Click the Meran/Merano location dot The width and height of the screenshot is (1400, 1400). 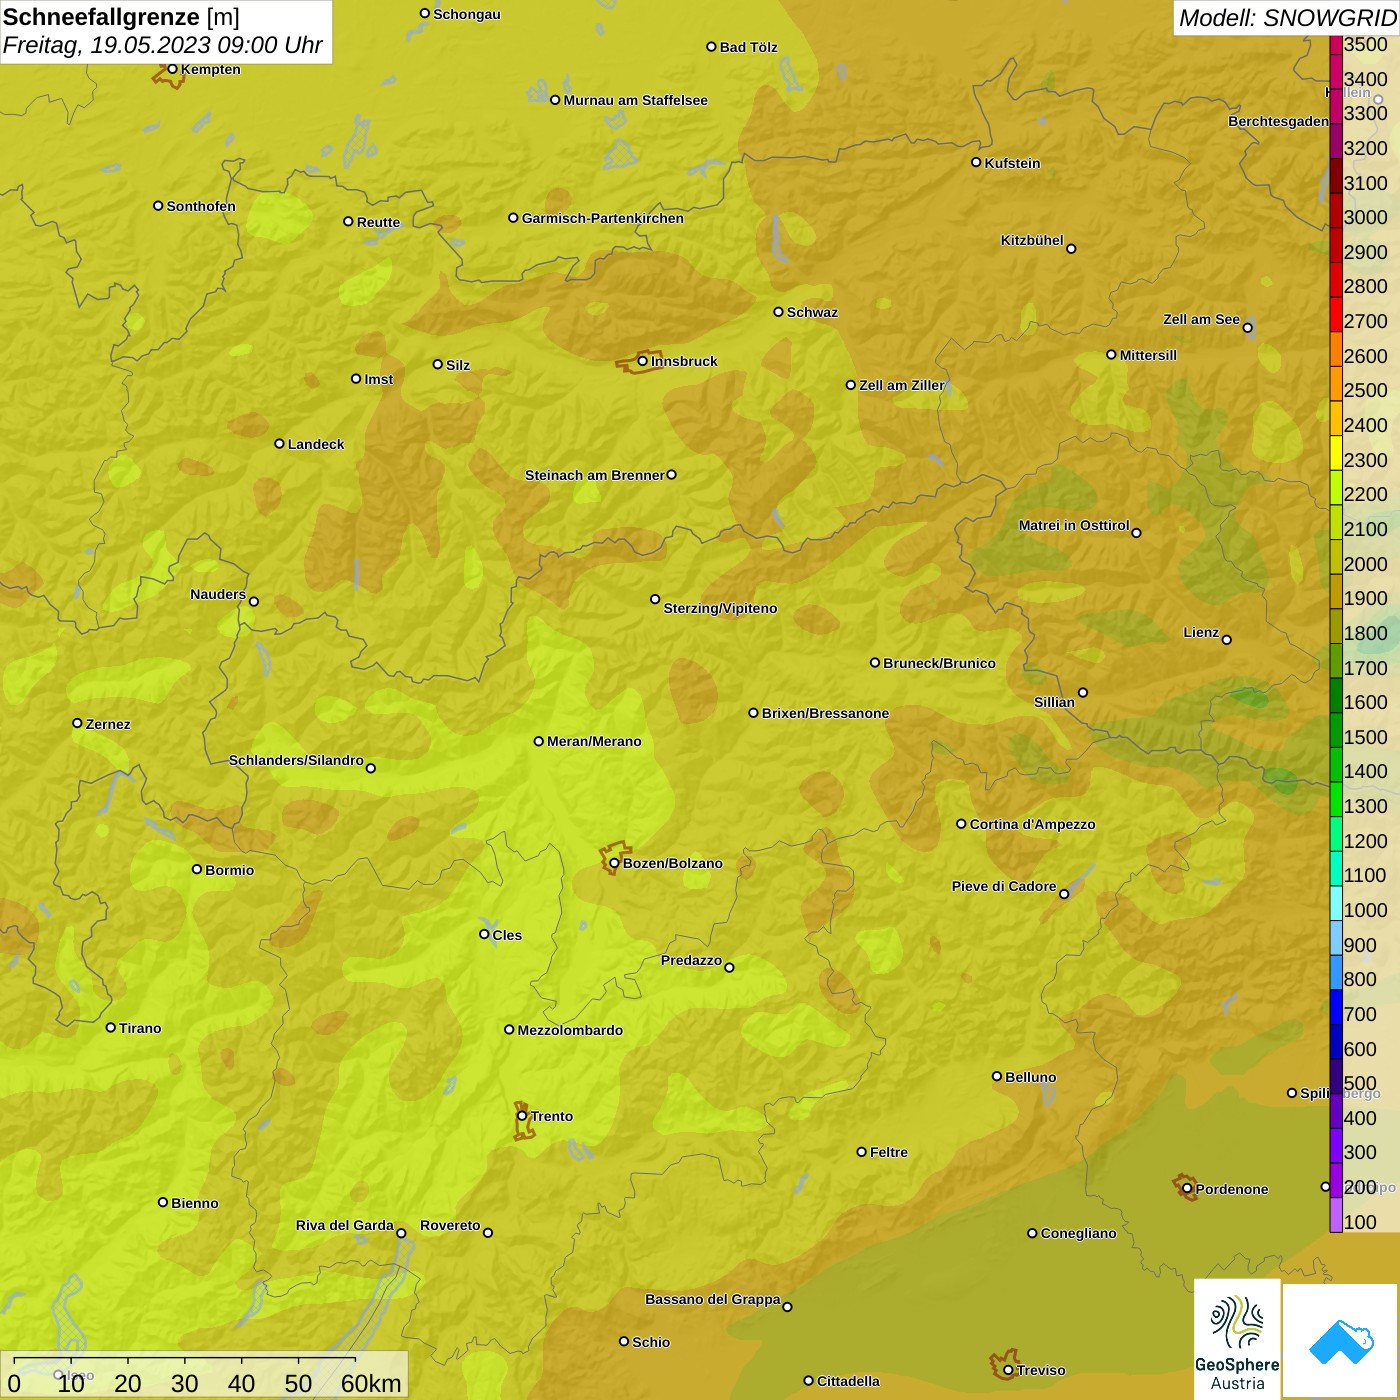coord(538,741)
